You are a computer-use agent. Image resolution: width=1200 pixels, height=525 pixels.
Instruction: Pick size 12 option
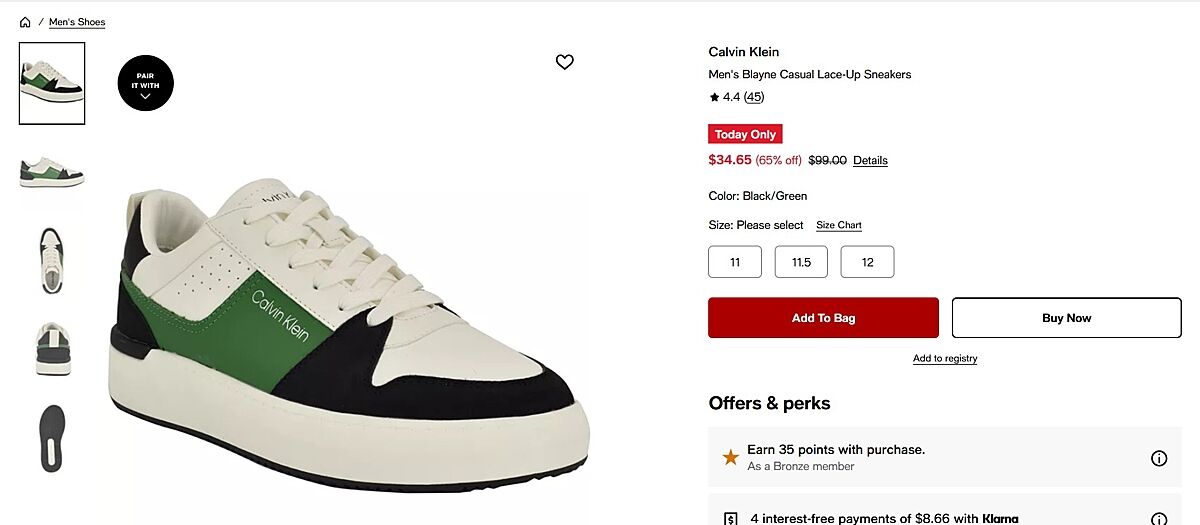pos(867,262)
